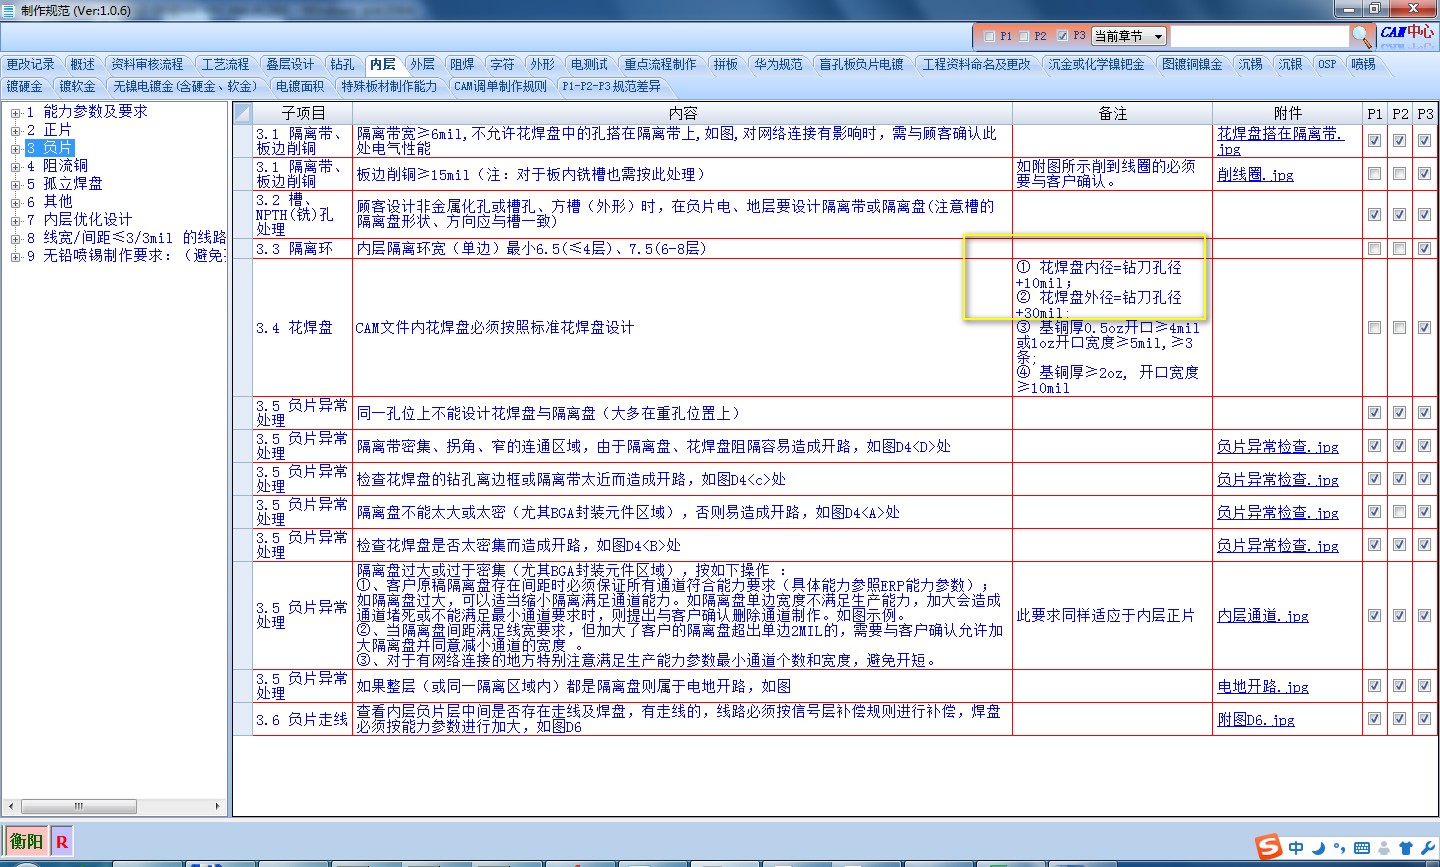The image size is (1440, 867).
Task: Open attachment 花焊盘搭在隔离带.jpg
Action: click(1280, 141)
